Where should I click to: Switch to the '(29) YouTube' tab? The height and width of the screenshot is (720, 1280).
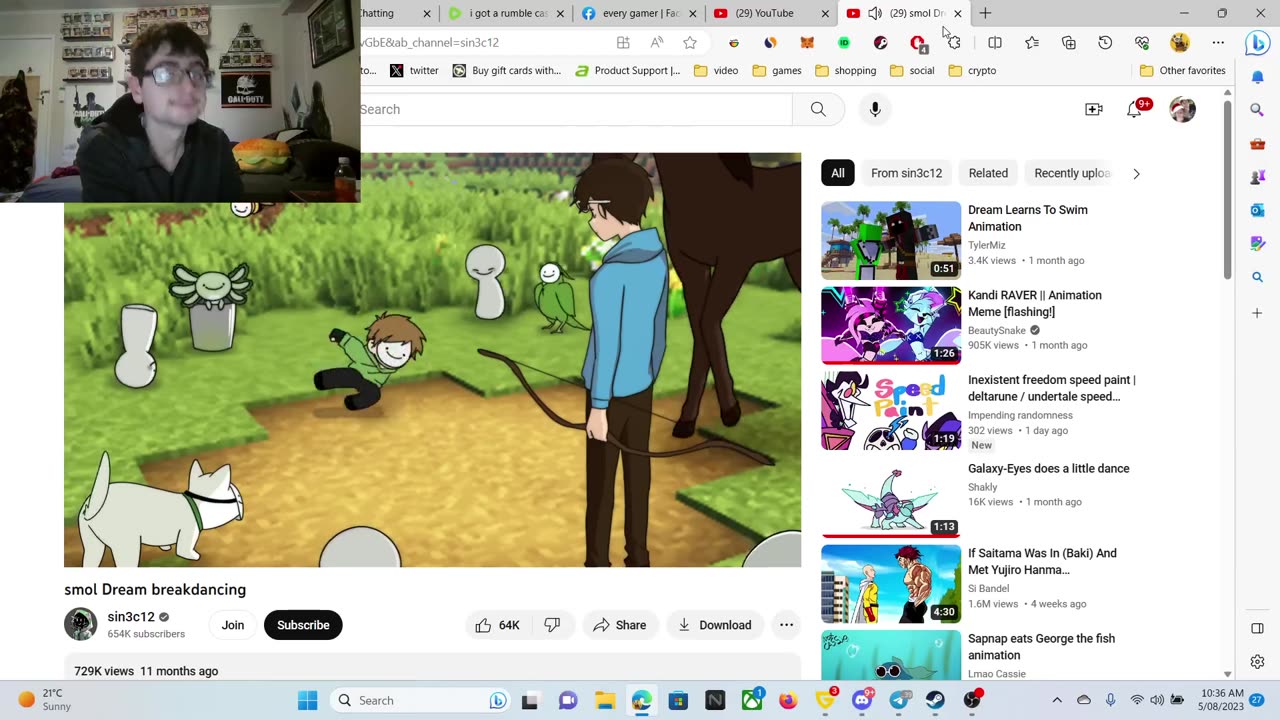pyautogui.click(x=764, y=13)
